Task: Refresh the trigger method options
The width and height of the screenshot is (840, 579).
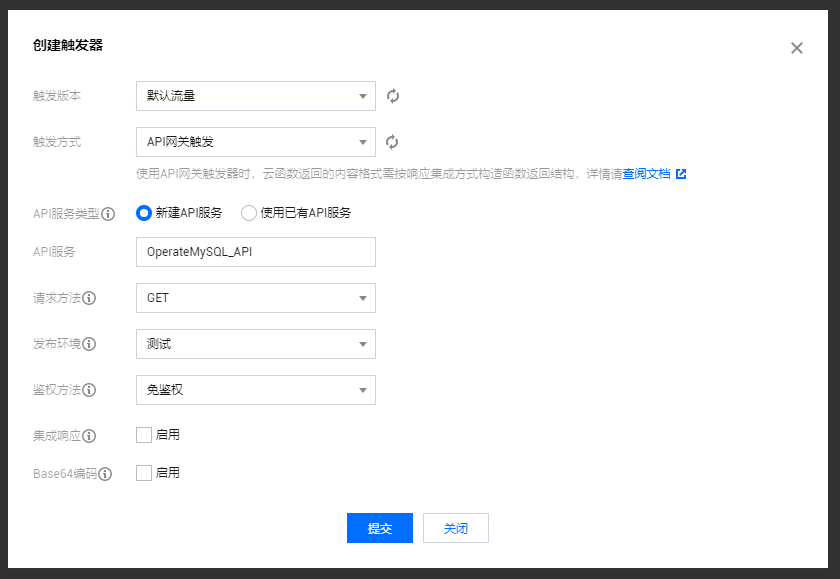Action: [392, 141]
